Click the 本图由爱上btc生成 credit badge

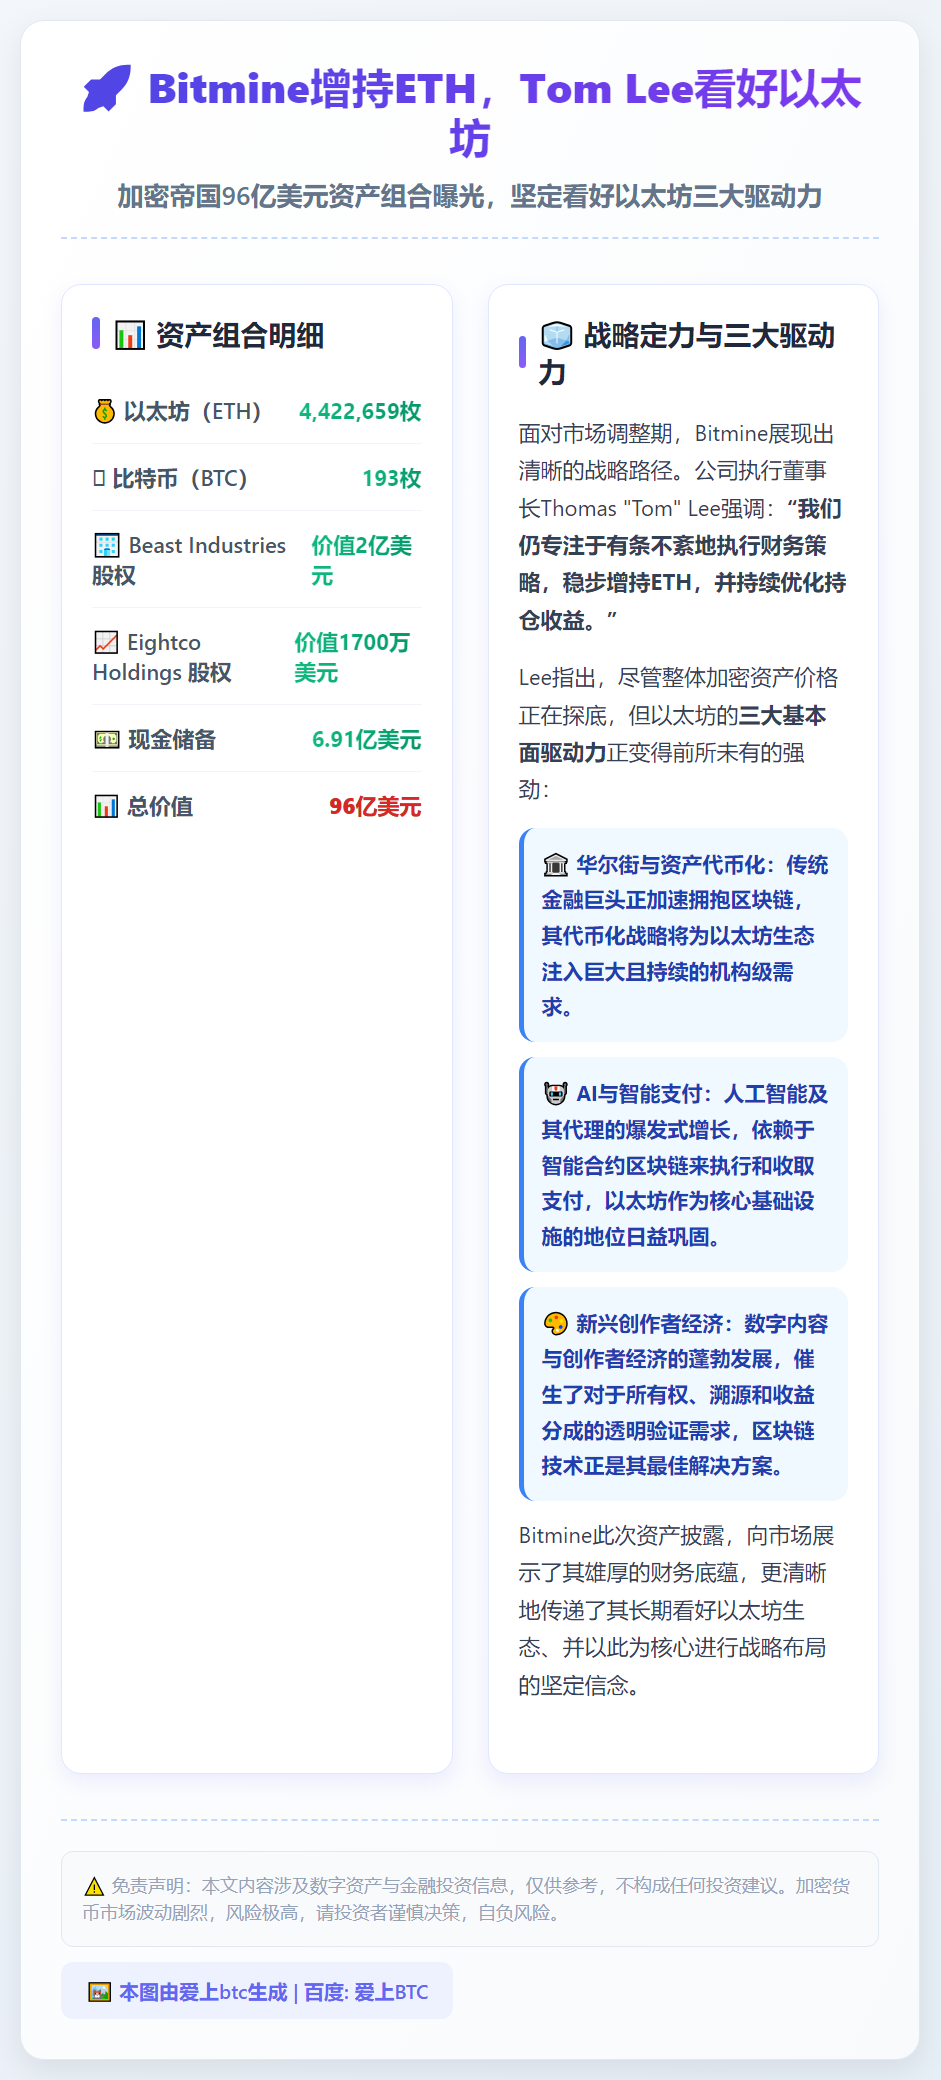click(x=257, y=1991)
